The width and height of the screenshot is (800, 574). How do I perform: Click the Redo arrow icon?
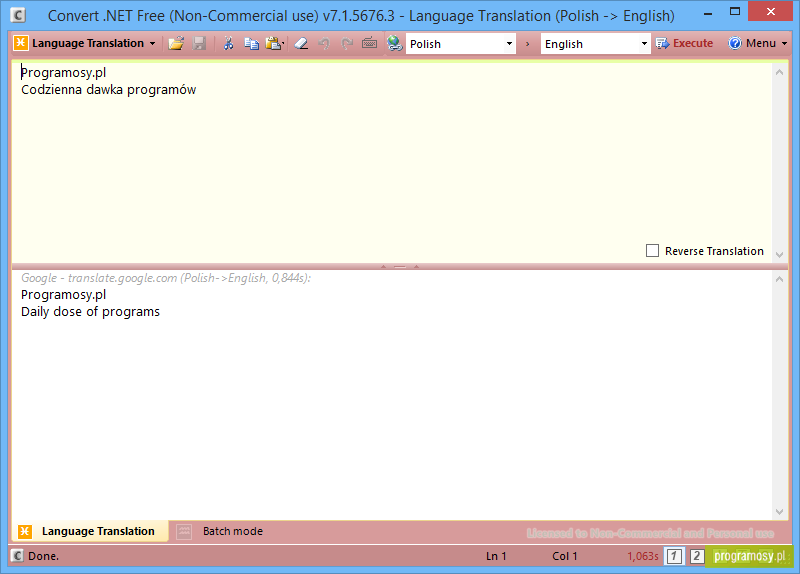(347, 43)
